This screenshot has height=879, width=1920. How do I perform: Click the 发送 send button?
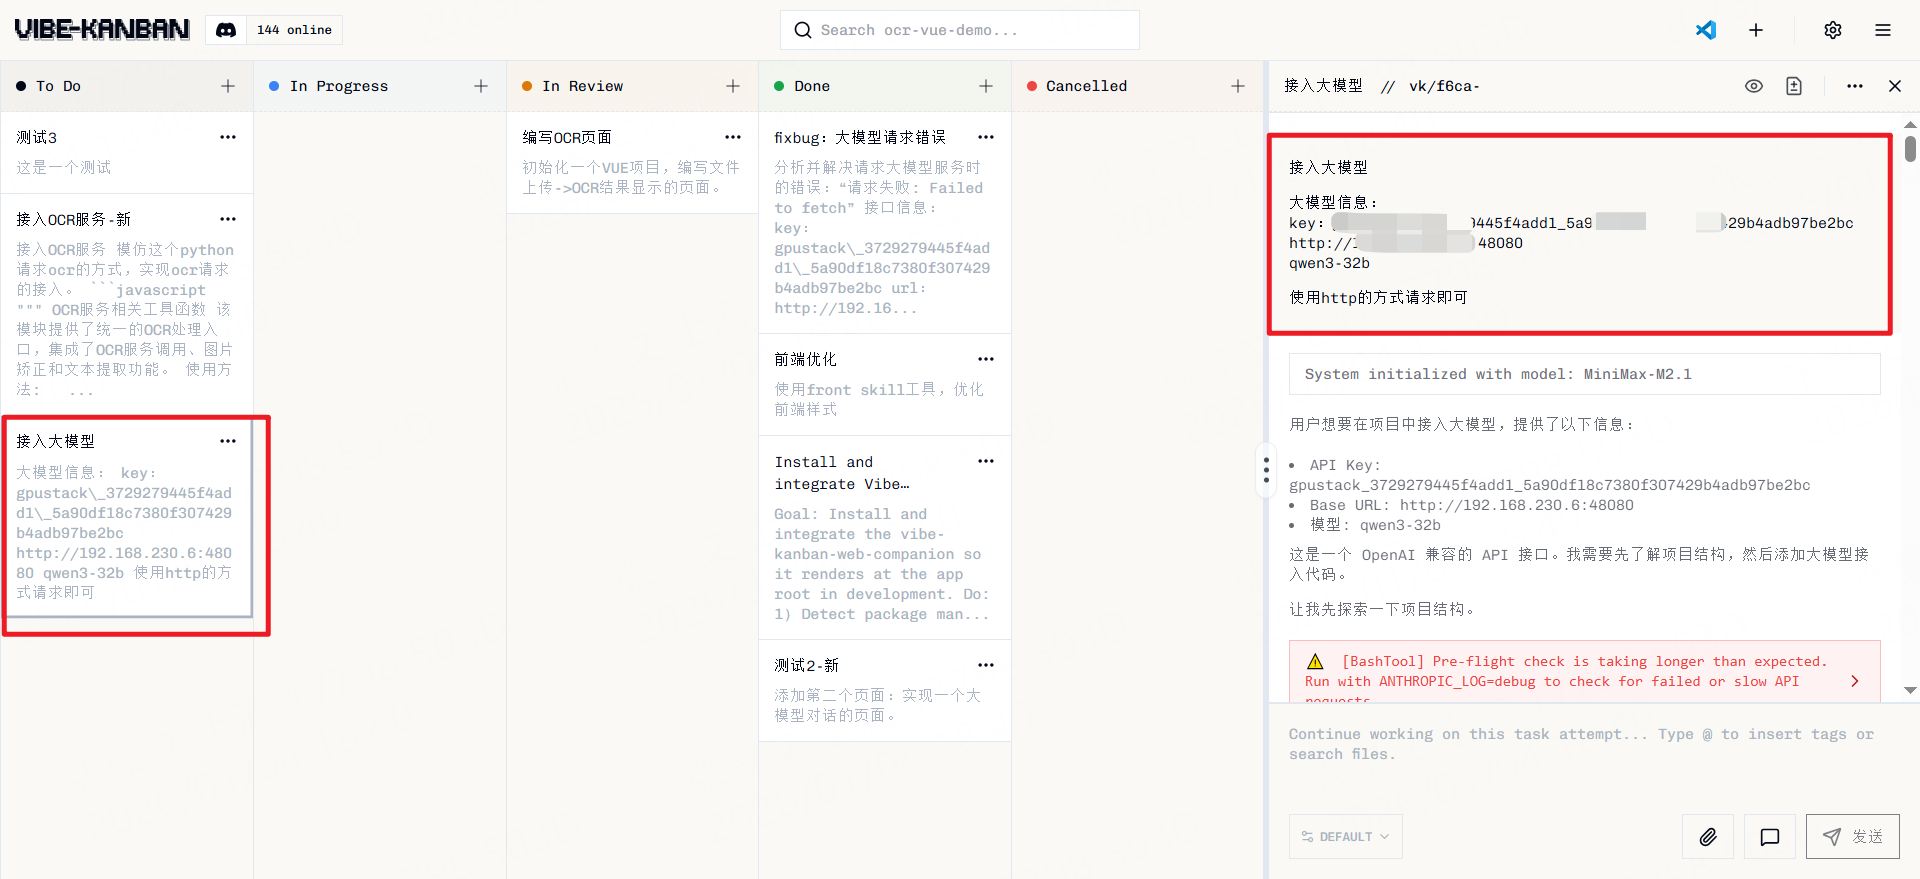[1853, 836]
